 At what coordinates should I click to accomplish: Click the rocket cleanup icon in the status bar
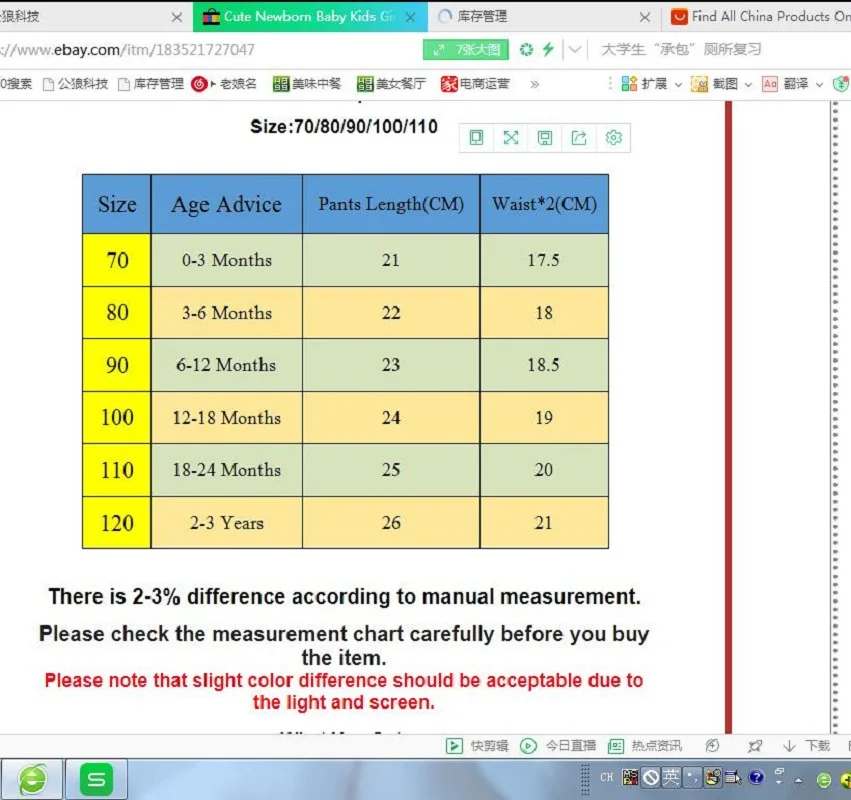coord(754,746)
